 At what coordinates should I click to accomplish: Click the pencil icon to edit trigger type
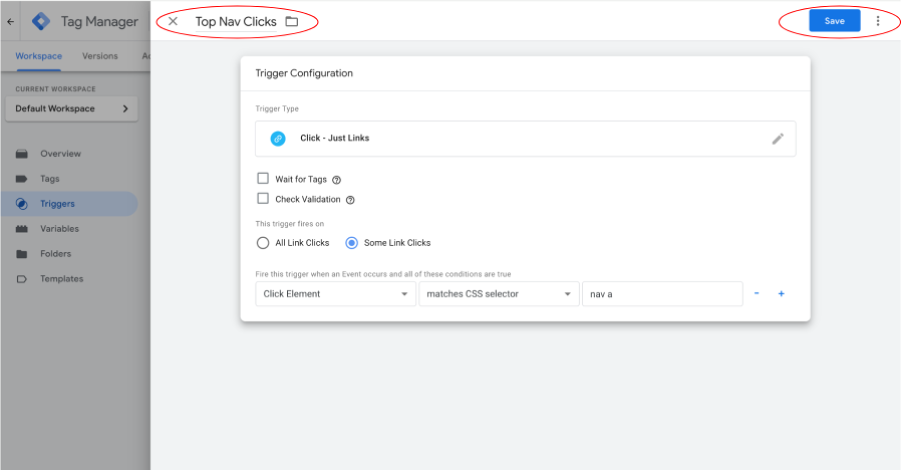(777, 138)
